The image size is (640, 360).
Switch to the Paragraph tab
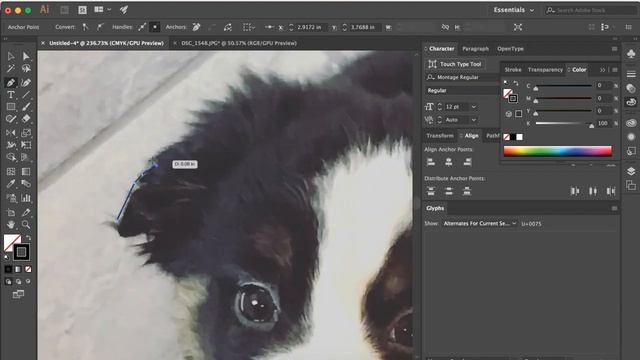point(475,49)
